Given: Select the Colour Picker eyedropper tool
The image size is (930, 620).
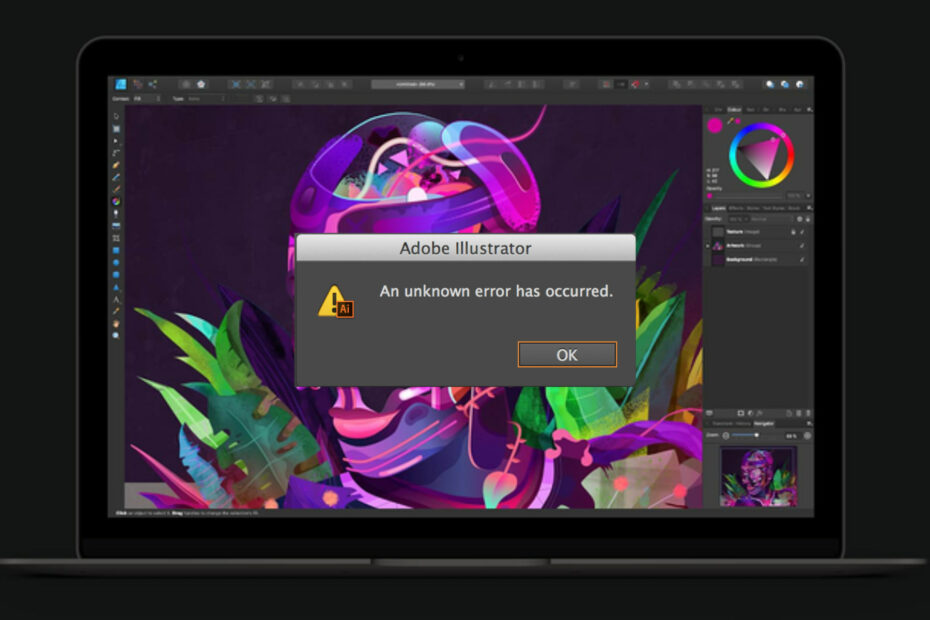Looking at the screenshot, I should point(116,311).
